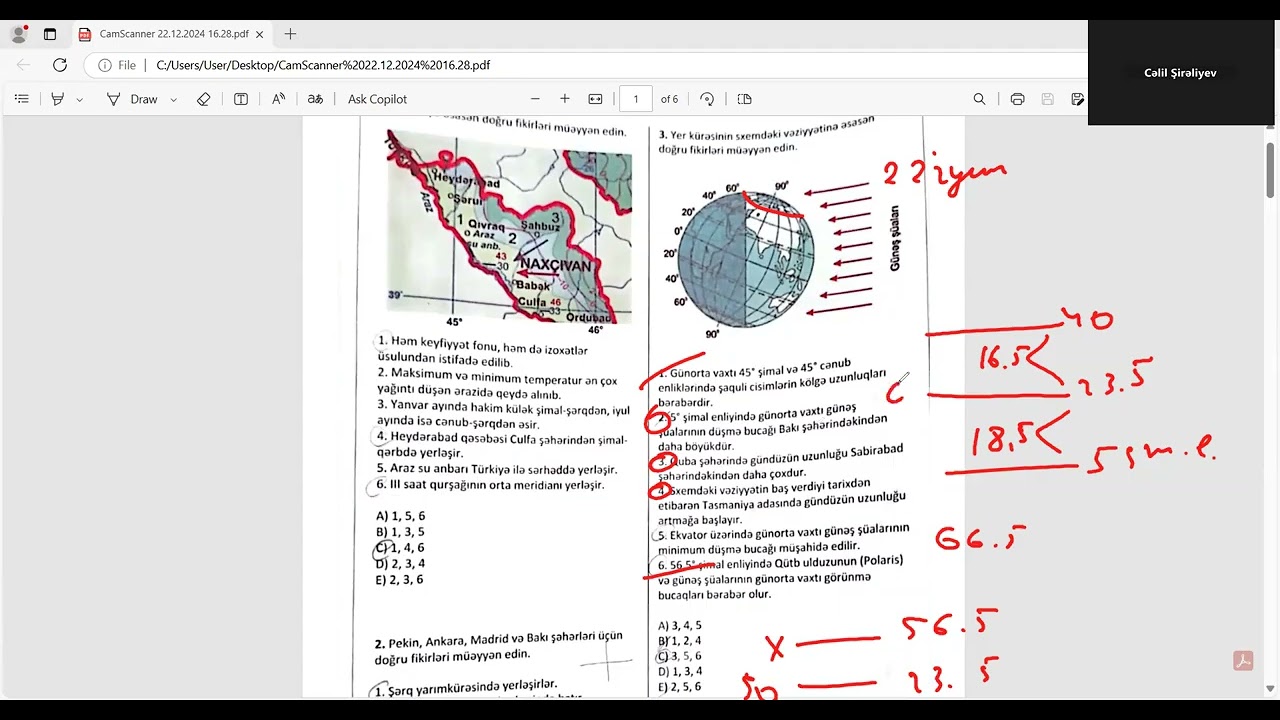Click the scroll up arrow of the scrollbar
The image size is (1280, 720).
(x=1270, y=126)
